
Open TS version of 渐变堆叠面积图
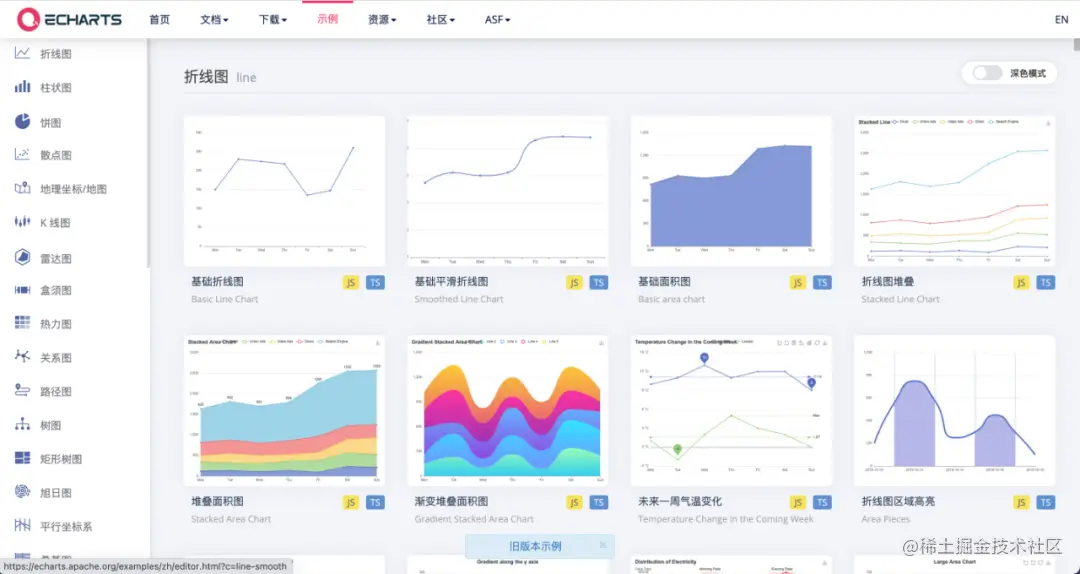point(599,502)
